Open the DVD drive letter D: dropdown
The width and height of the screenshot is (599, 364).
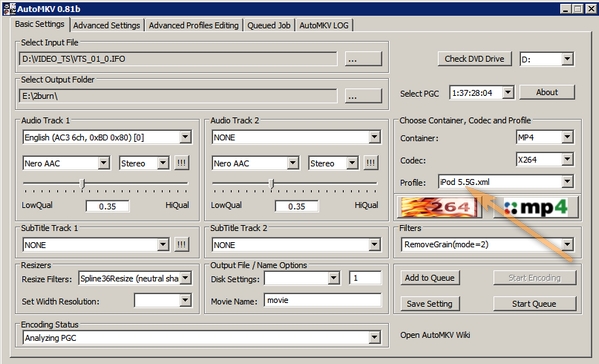click(x=567, y=59)
